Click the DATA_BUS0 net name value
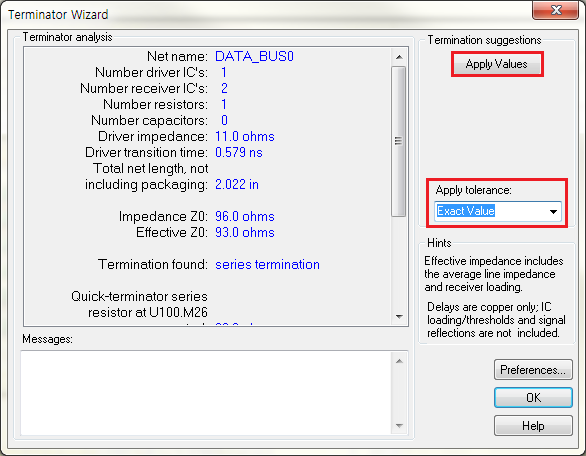The height and width of the screenshot is (456, 586). click(255, 56)
